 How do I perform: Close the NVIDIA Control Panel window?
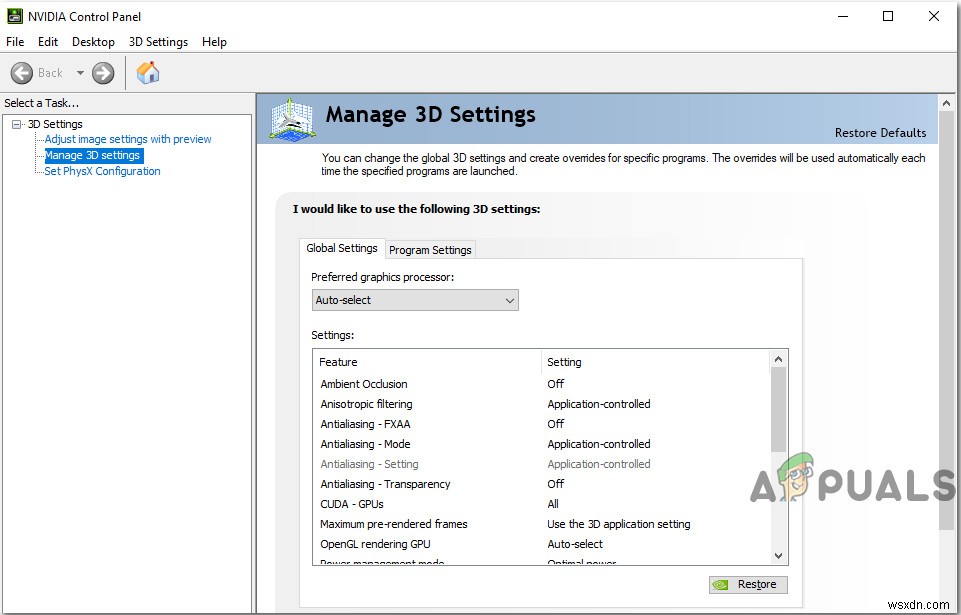[x=933, y=16]
